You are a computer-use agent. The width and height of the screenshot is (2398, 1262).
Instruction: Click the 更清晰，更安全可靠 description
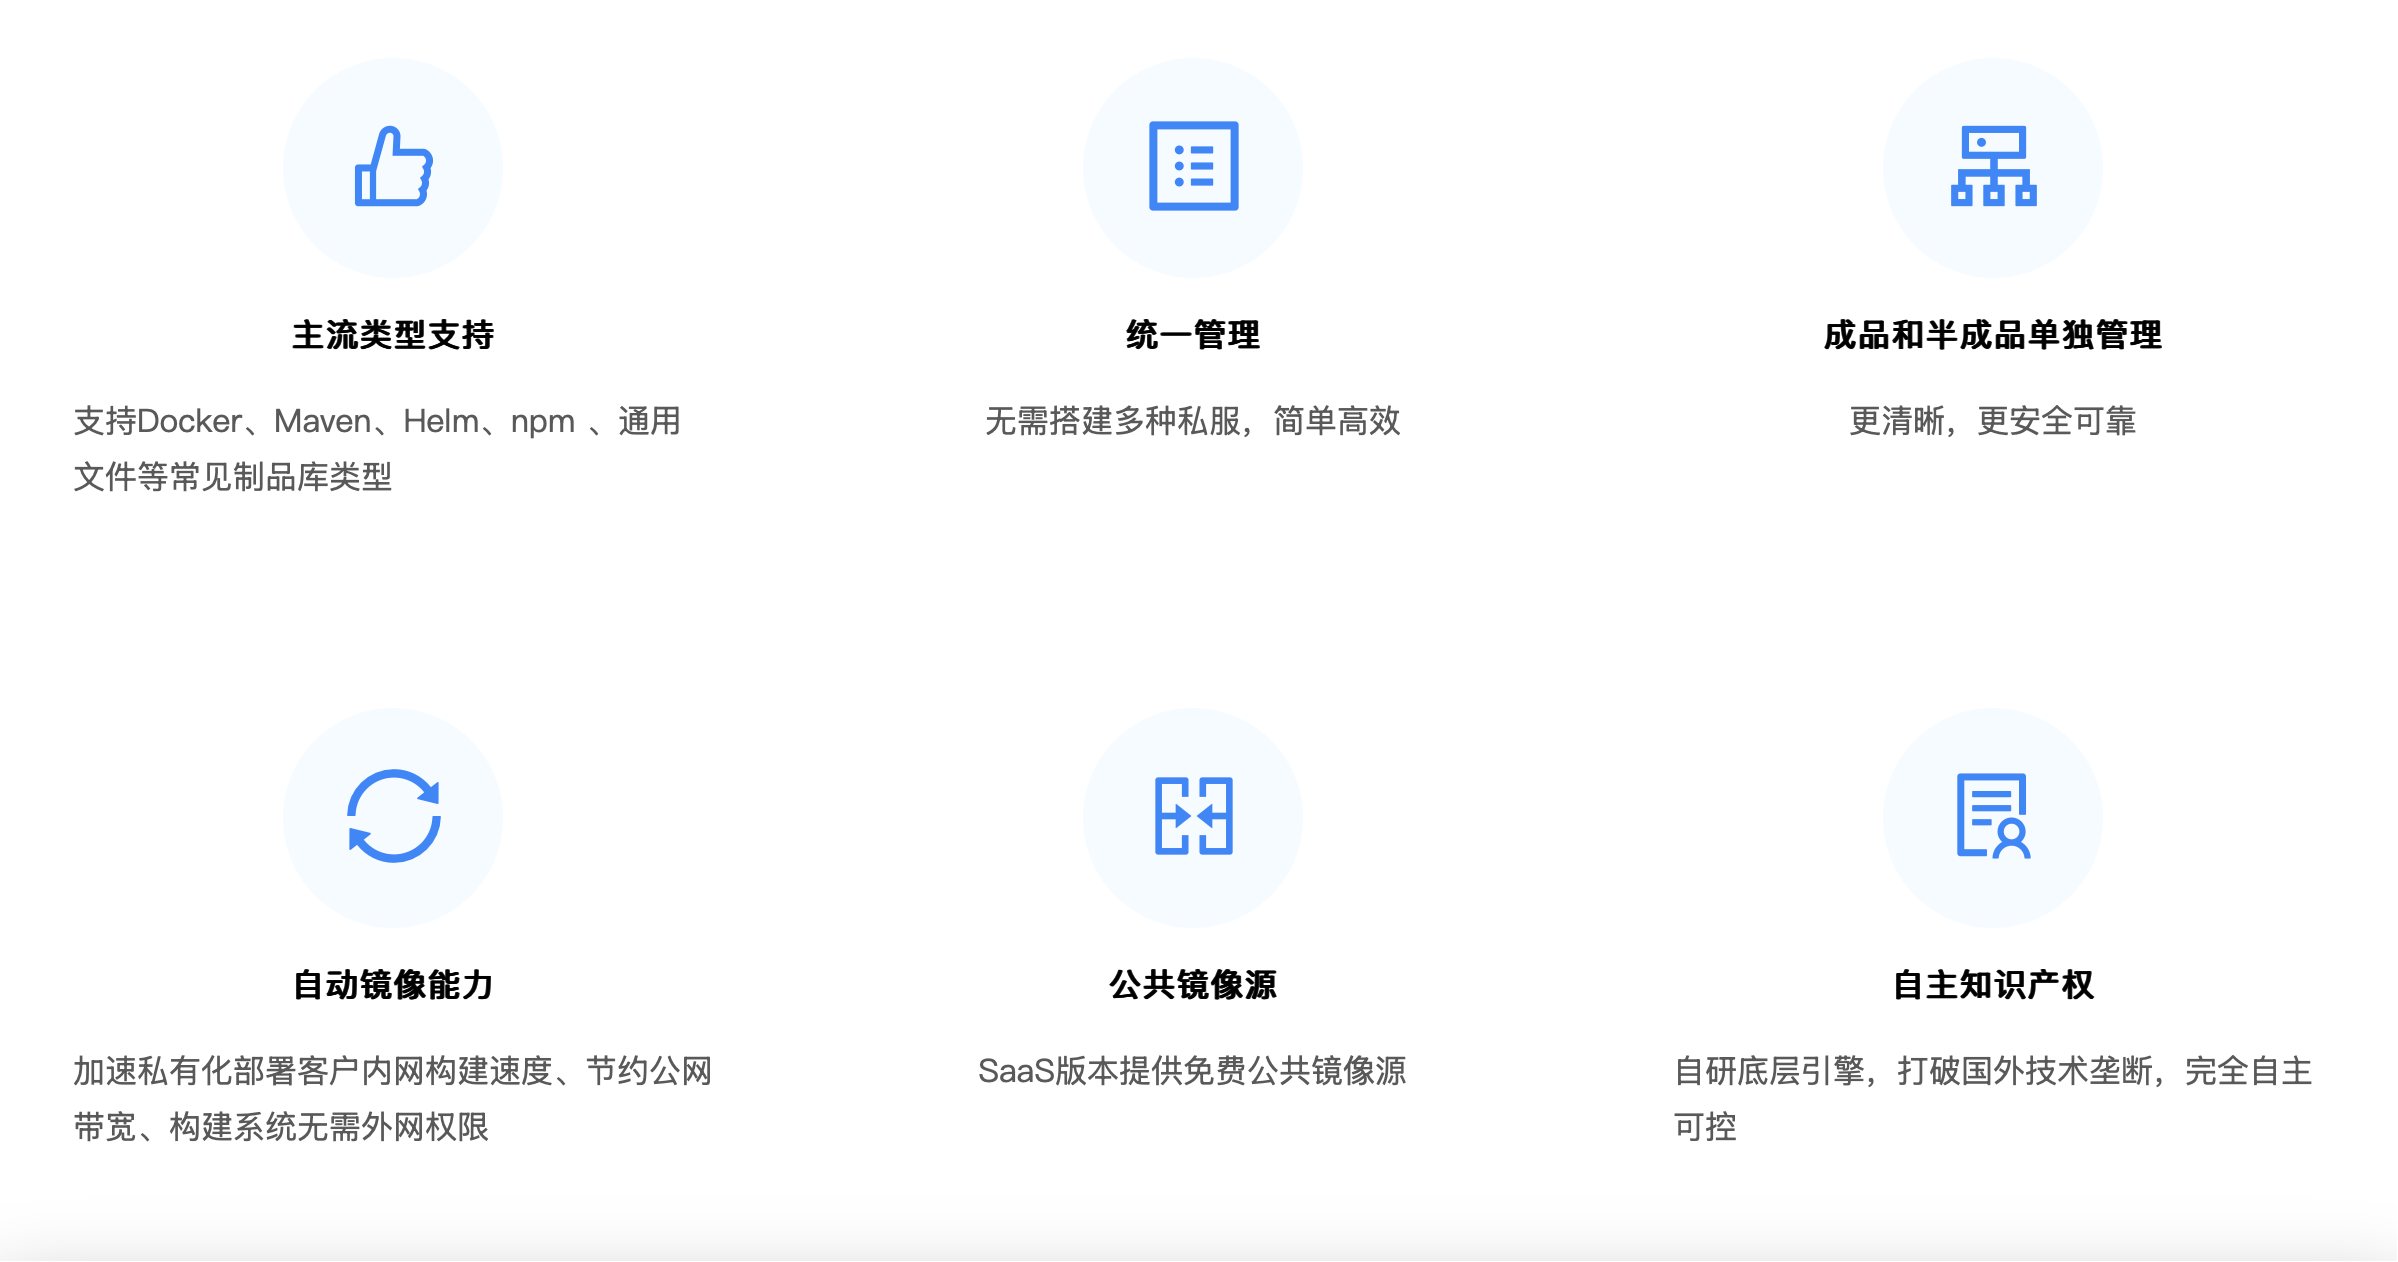tap(1993, 421)
